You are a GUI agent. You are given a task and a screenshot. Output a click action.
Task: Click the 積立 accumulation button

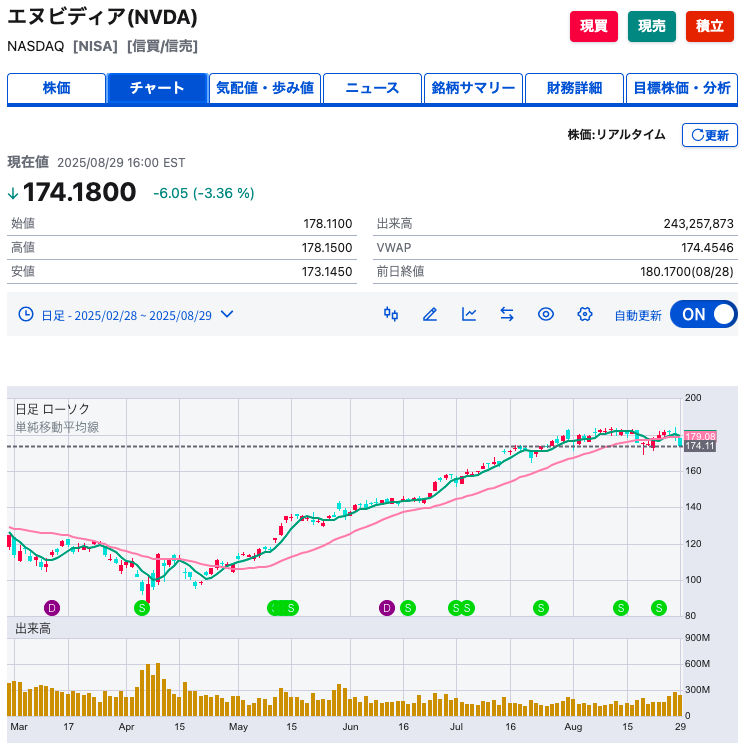click(710, 26)
